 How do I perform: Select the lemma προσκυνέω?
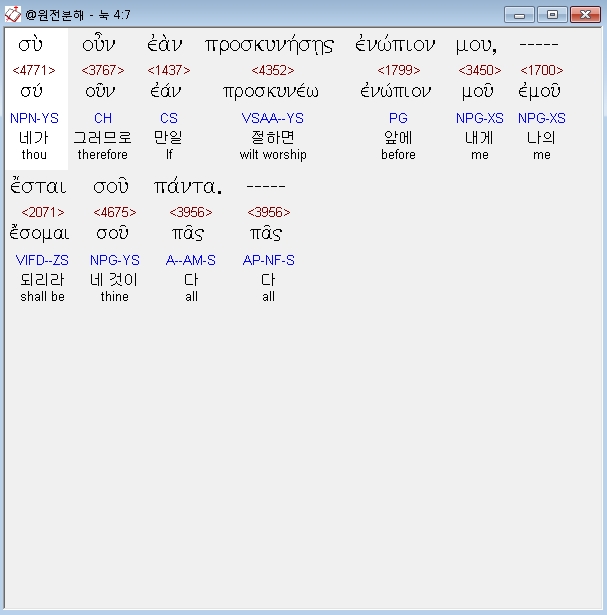(271, 92)
